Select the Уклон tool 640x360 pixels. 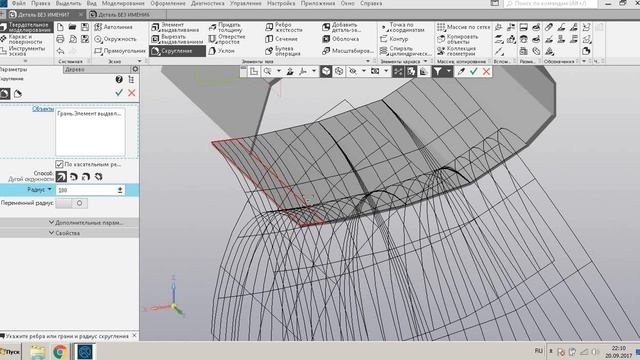pyautogui.click(x=222, y=51)
